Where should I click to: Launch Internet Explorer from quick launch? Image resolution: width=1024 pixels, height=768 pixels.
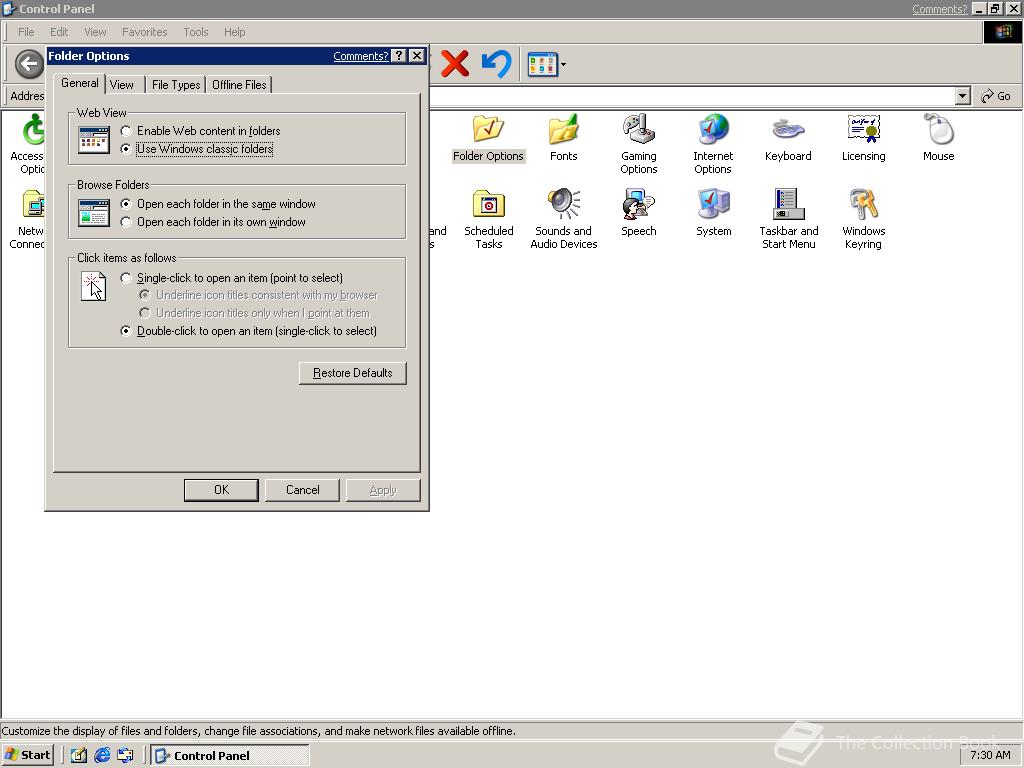102,755
